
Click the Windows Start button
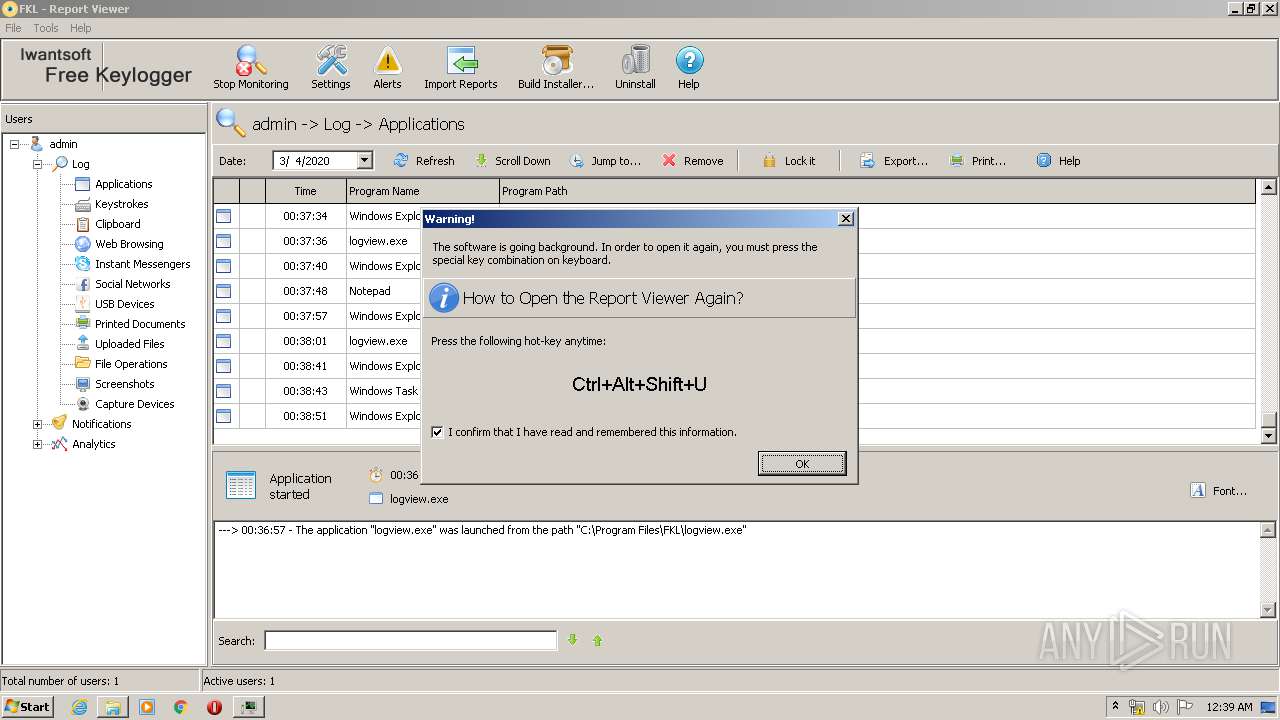tap(27, 706)
